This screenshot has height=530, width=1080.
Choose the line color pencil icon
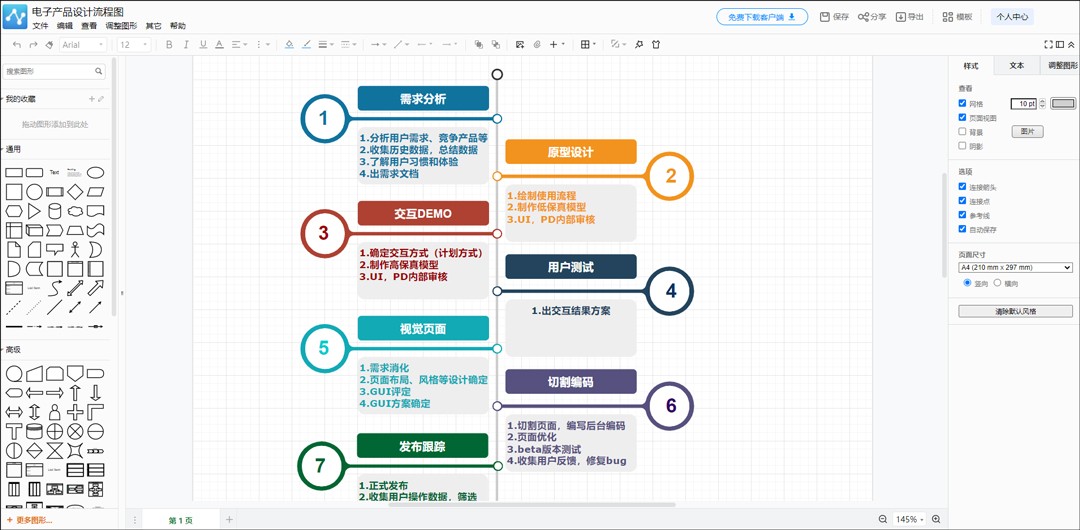pos(307,45)
